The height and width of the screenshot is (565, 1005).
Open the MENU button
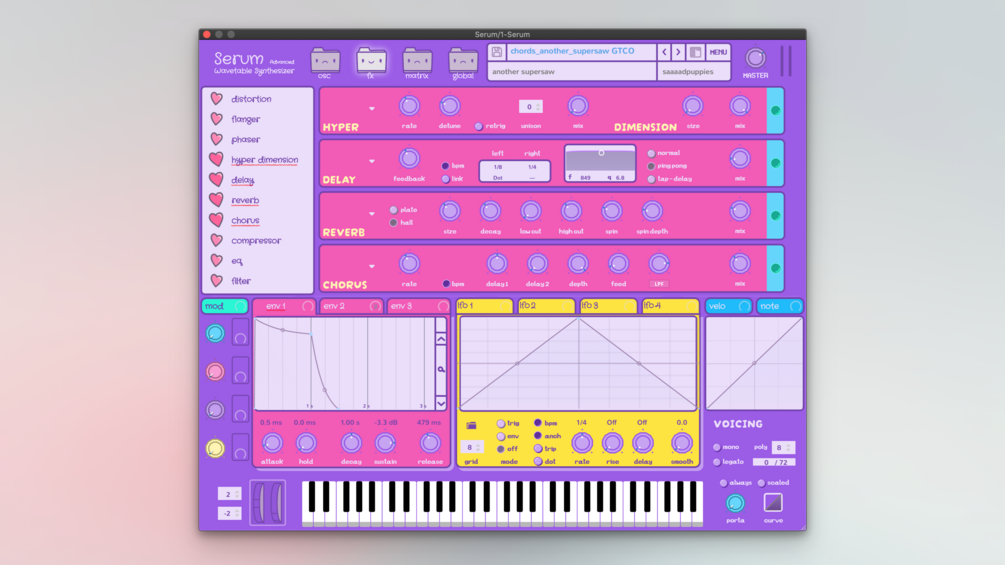point(718,52)
